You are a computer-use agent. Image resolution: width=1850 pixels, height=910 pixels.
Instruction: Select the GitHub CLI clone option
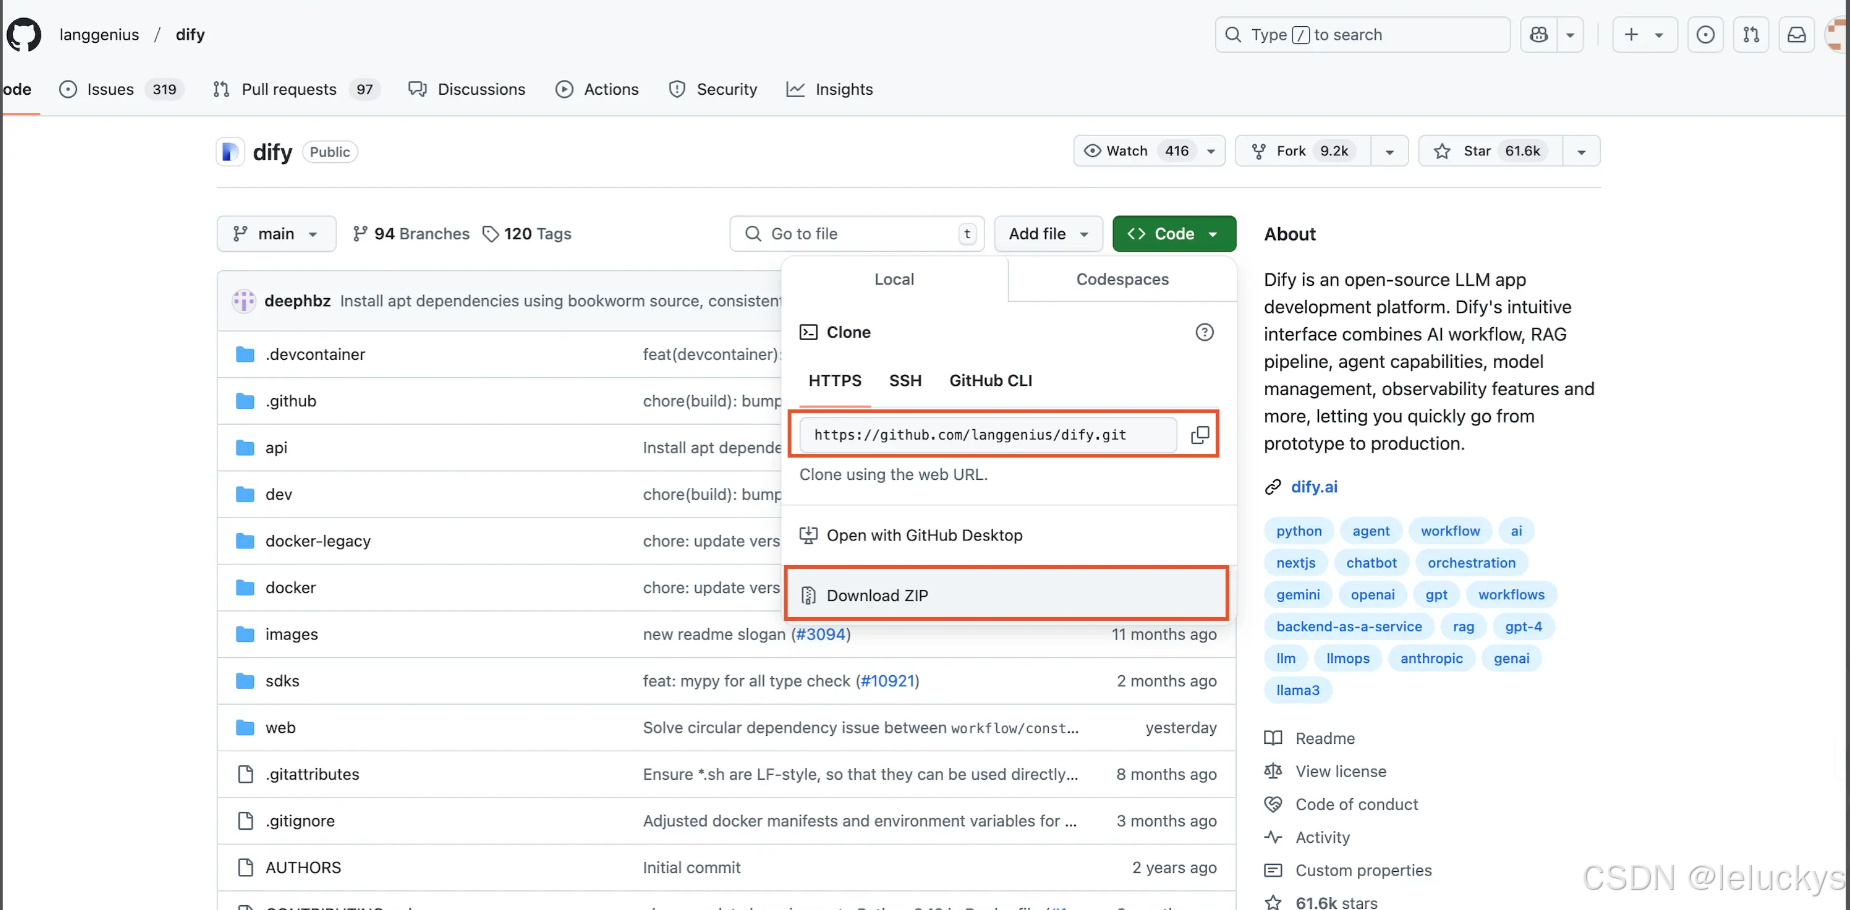[x=991, y=381]
